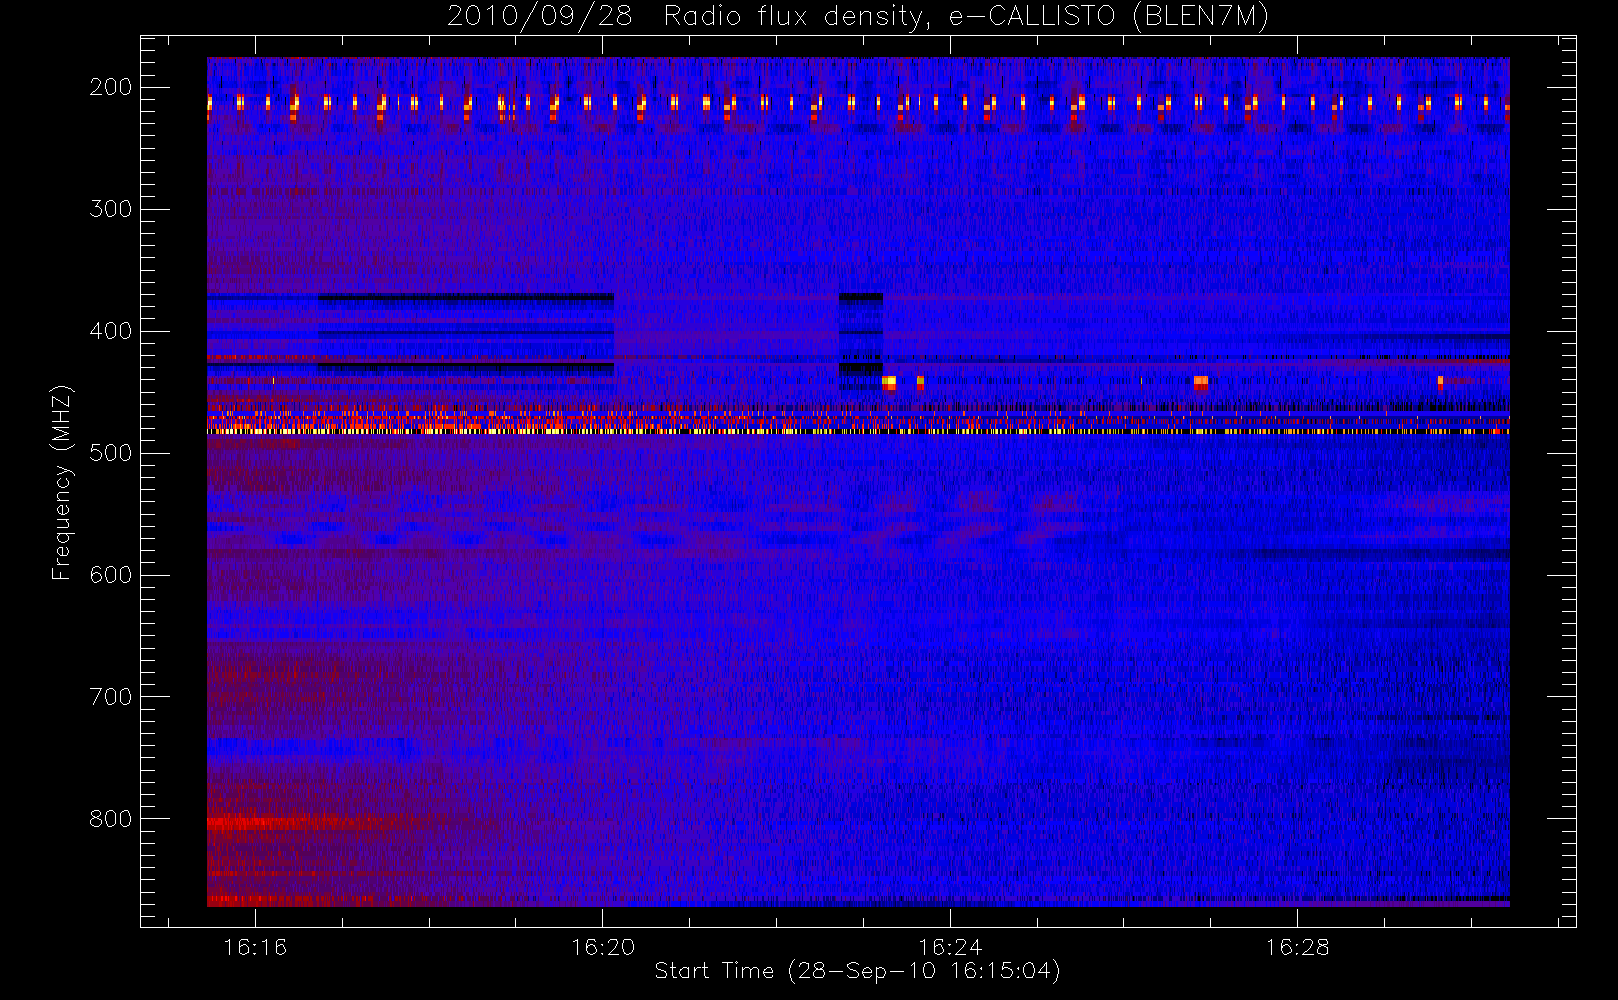Click the 300 frequency tick label
Image resolution: width=1618 pixels, height=1000 pixels.
coord(110,209)
